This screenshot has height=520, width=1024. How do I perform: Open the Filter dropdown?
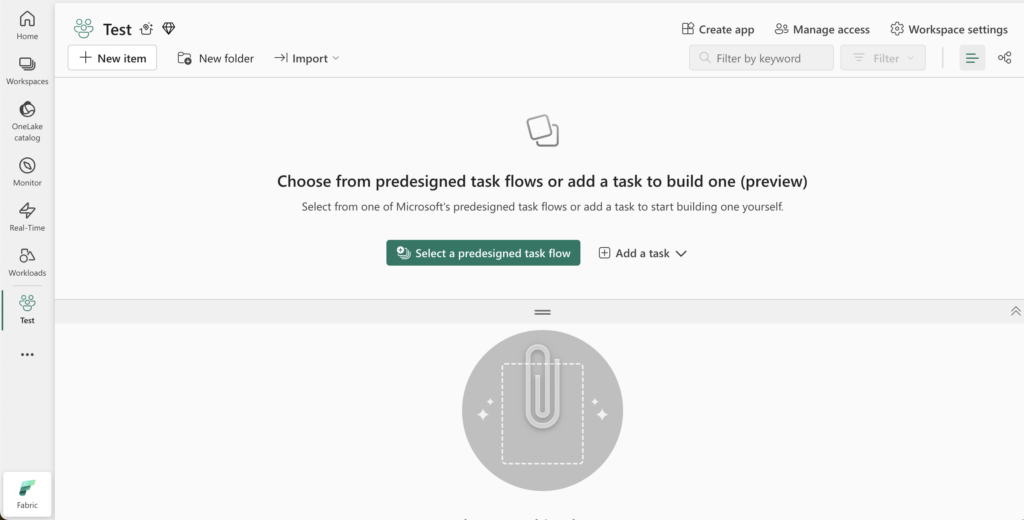(x=882, y=58)
